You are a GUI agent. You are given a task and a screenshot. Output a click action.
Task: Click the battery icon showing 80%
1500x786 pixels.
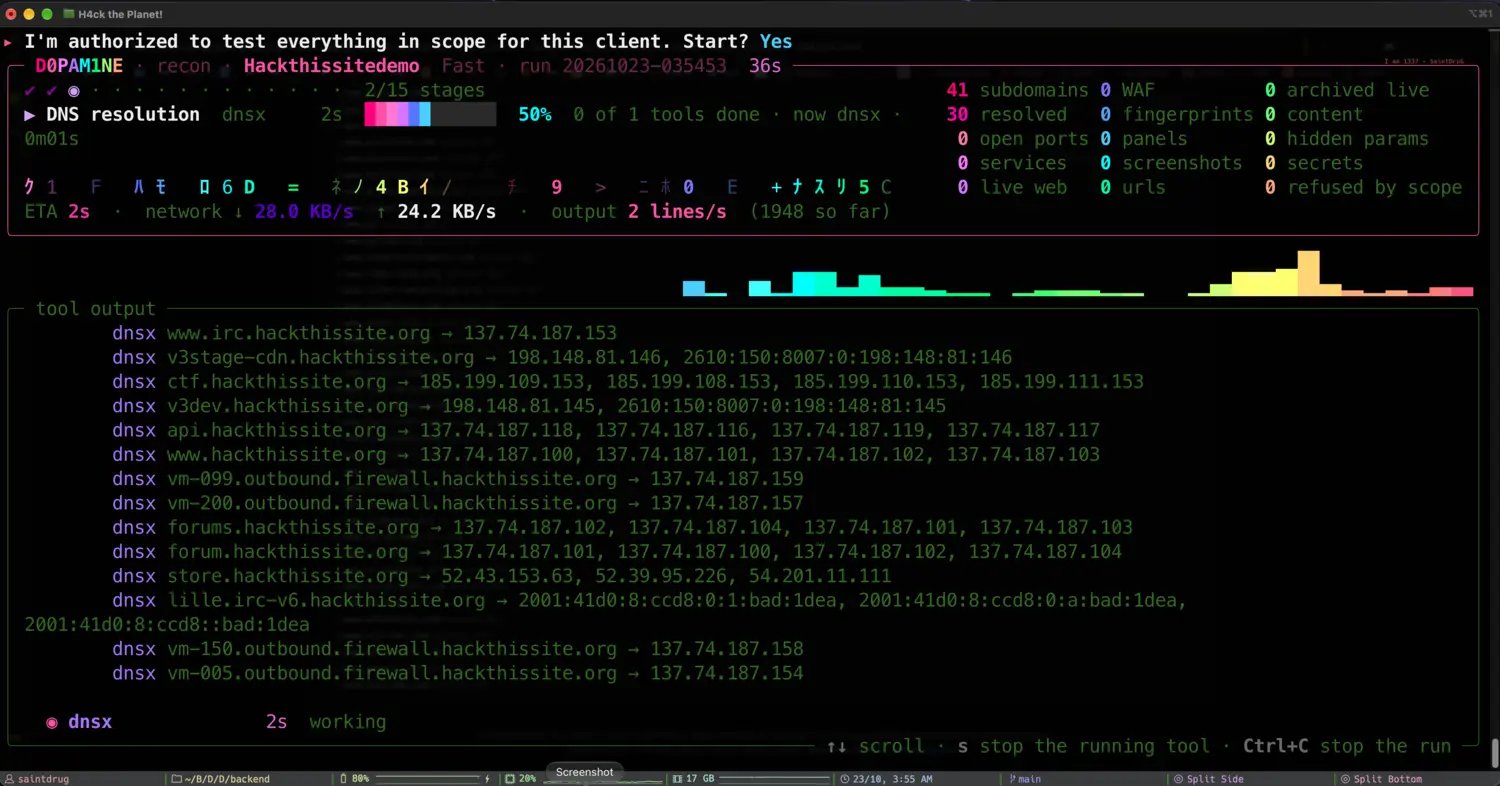click(343, 778)
